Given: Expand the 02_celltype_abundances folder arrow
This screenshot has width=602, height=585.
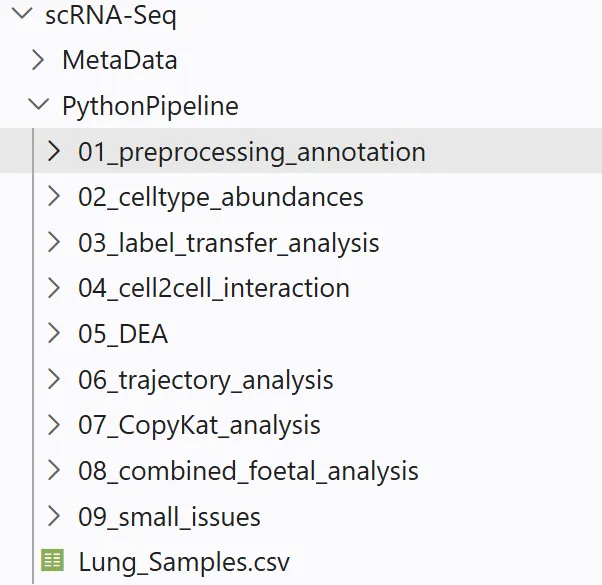Looking at the screenshot, I should tap(55, 197).
